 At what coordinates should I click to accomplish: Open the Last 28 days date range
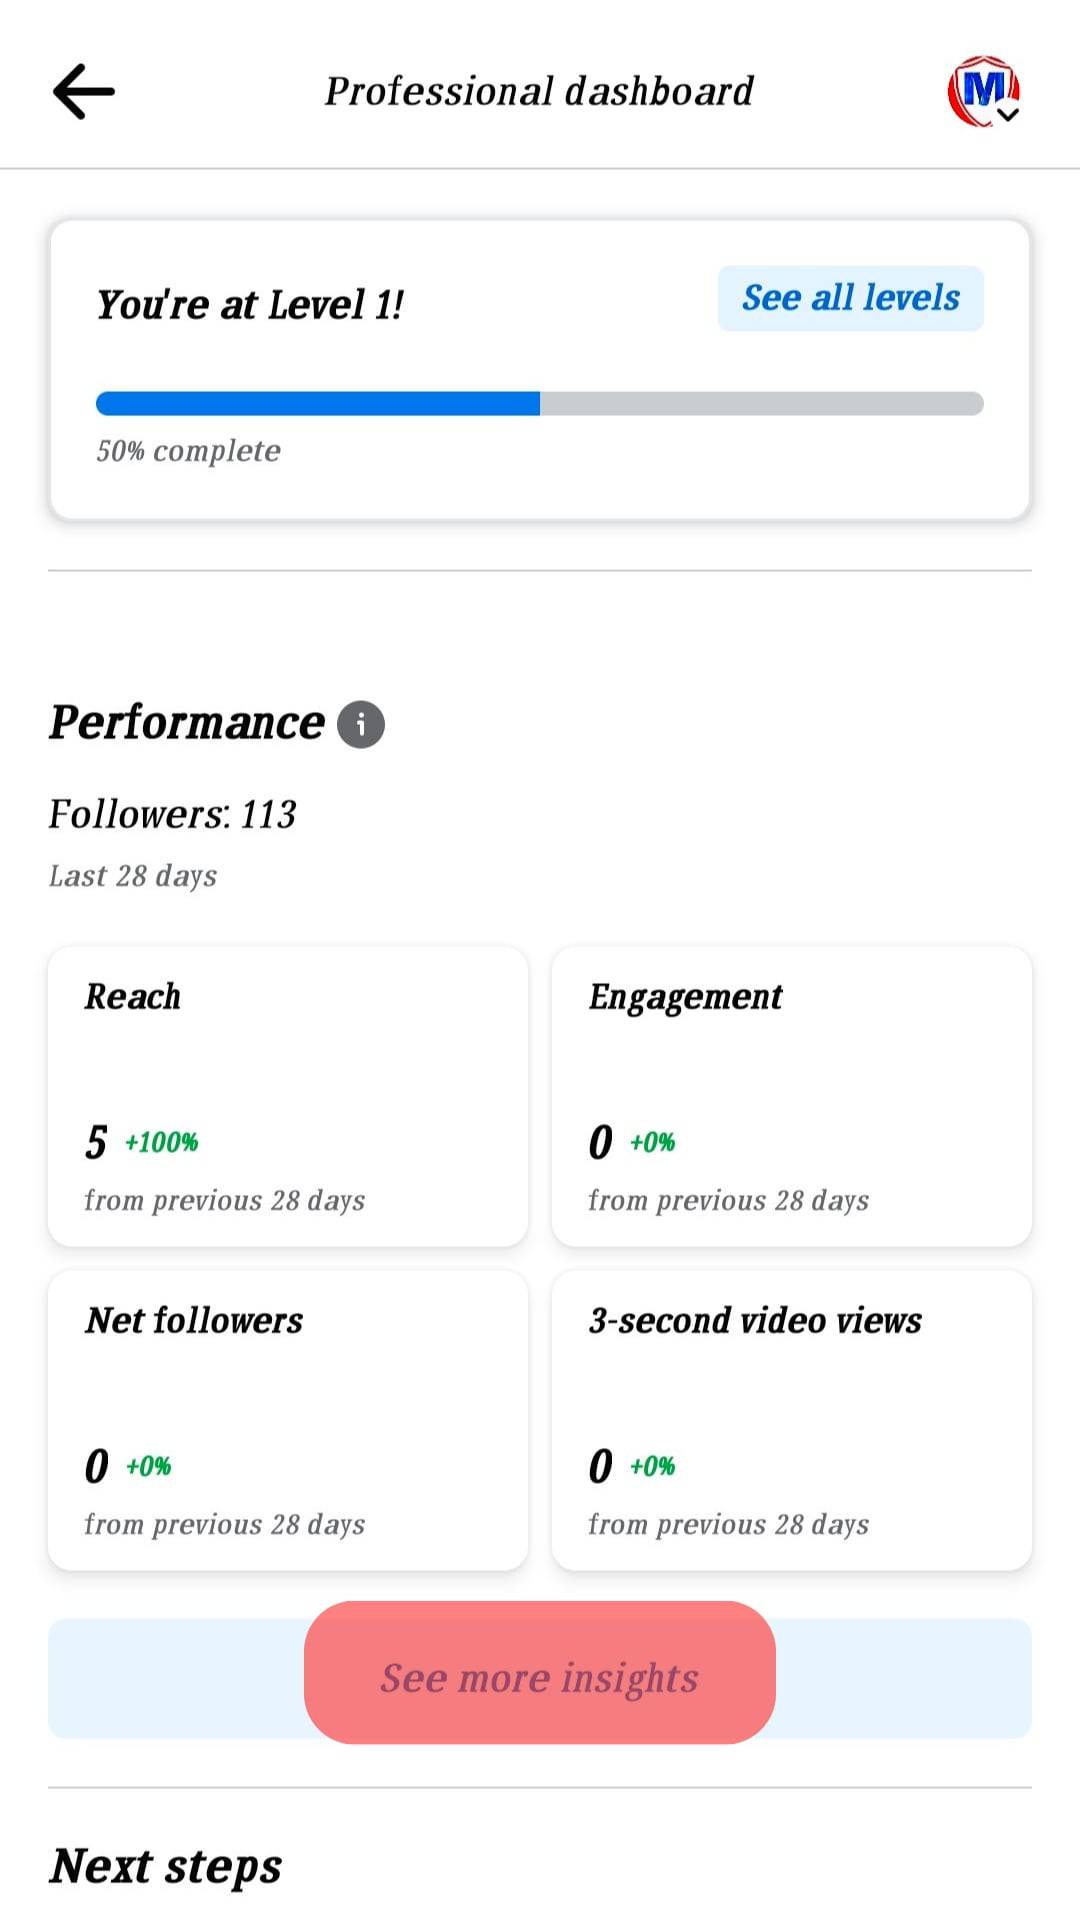click(x=132, y=875)
